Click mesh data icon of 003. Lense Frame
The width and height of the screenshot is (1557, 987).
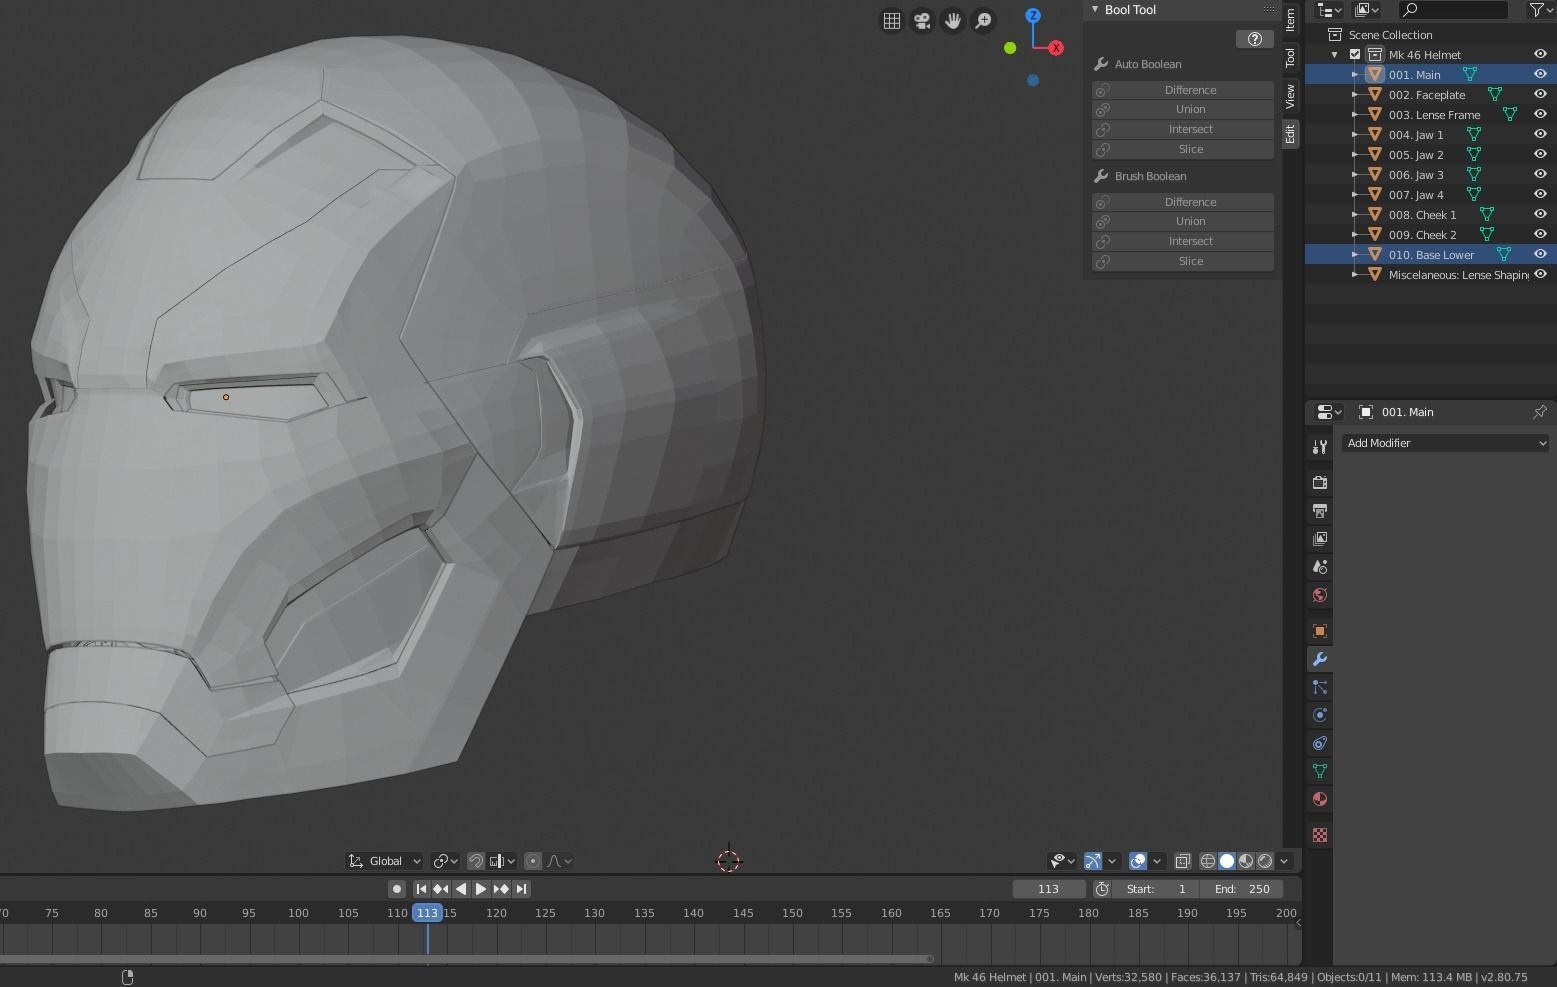click(1510, 114)
